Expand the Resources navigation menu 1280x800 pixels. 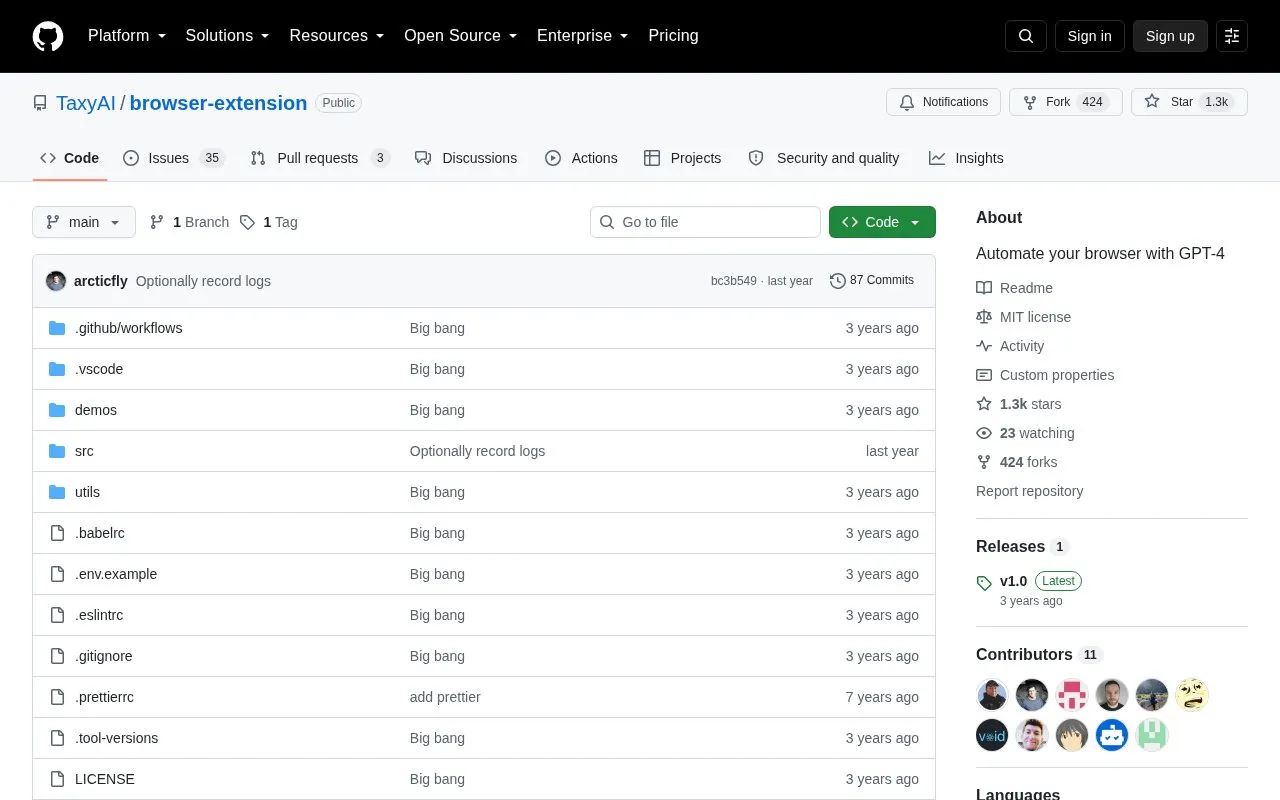pos(337,36)
